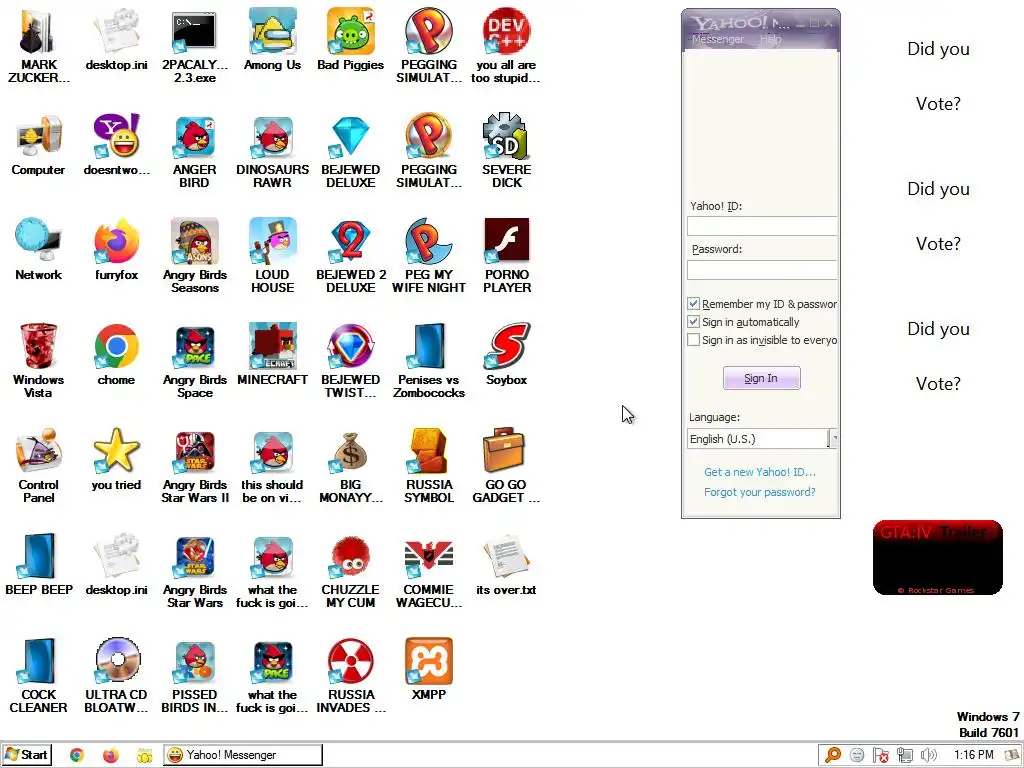The height and width of the screenshot is (768, 1024).
Task: Select the Bad Piggies desktop shortcut
Action: coord(351,39)
